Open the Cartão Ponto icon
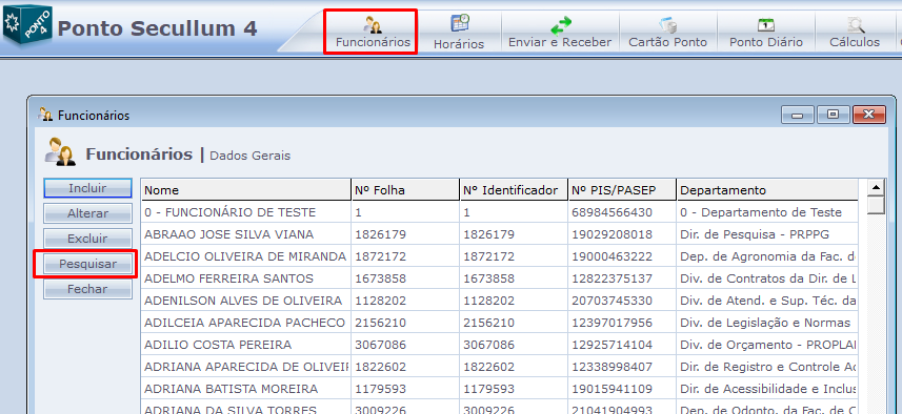The height and width of the screenshot is (414, 902). pos(667,23)
